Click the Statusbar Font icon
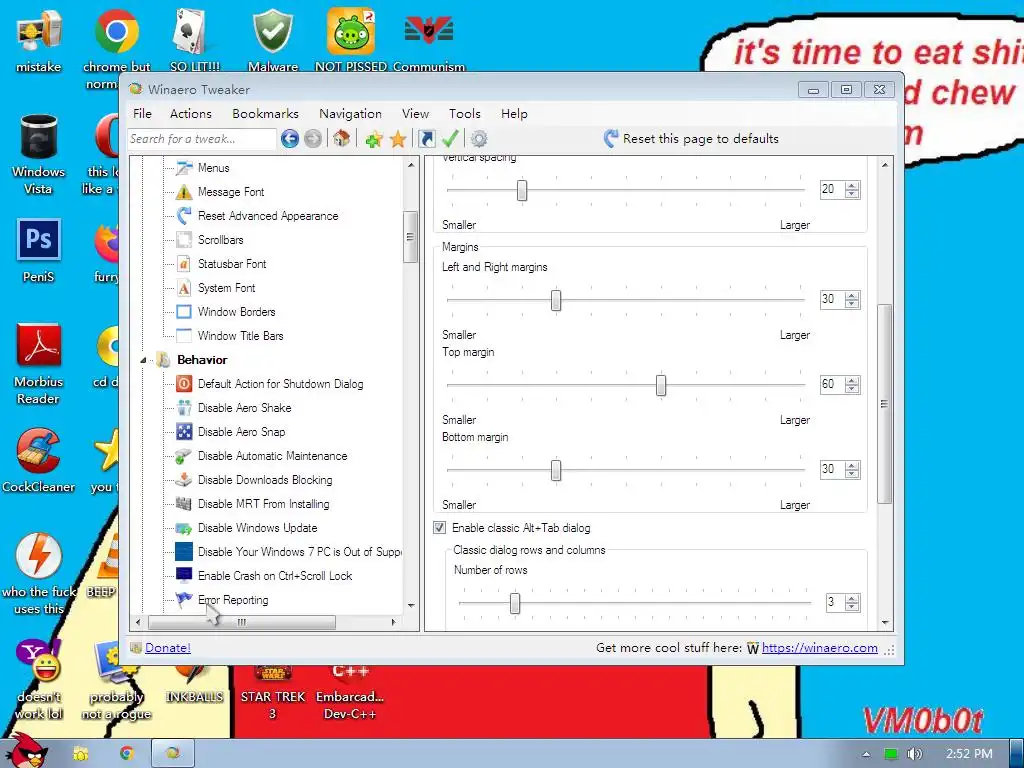The image size is (1024, 768). coord(184,264)
